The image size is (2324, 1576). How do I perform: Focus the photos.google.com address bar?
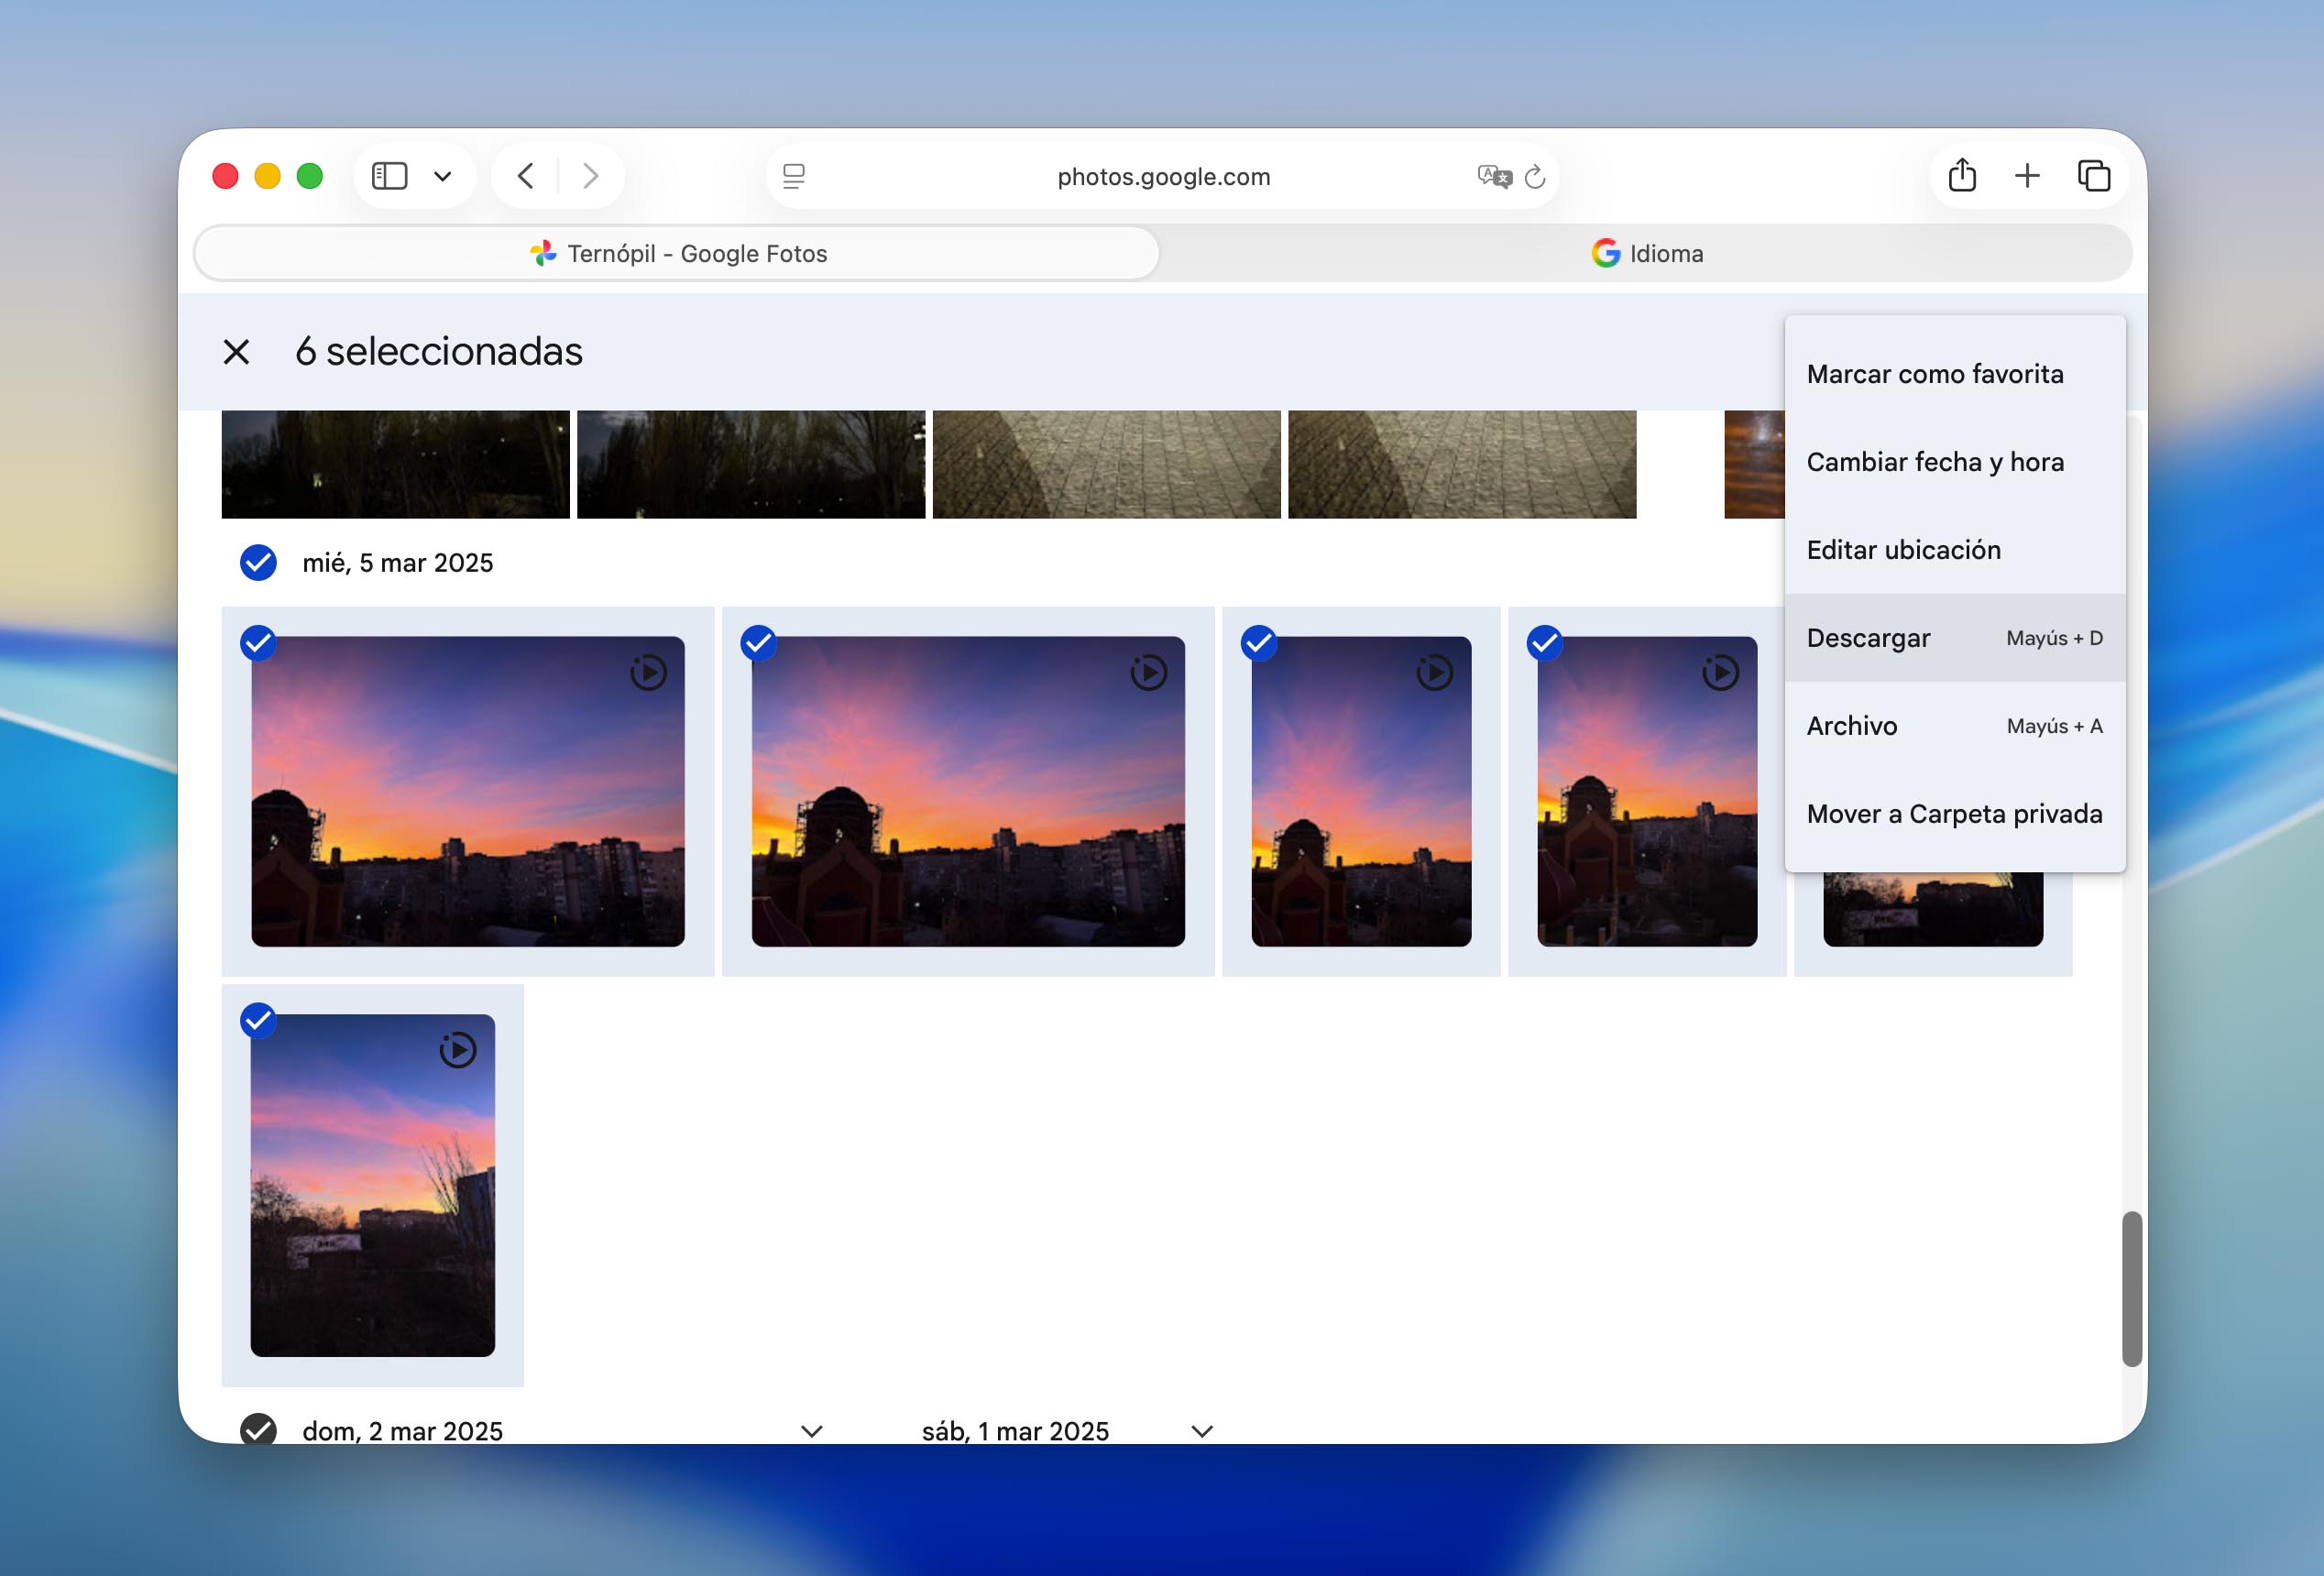pos(1163,176)
